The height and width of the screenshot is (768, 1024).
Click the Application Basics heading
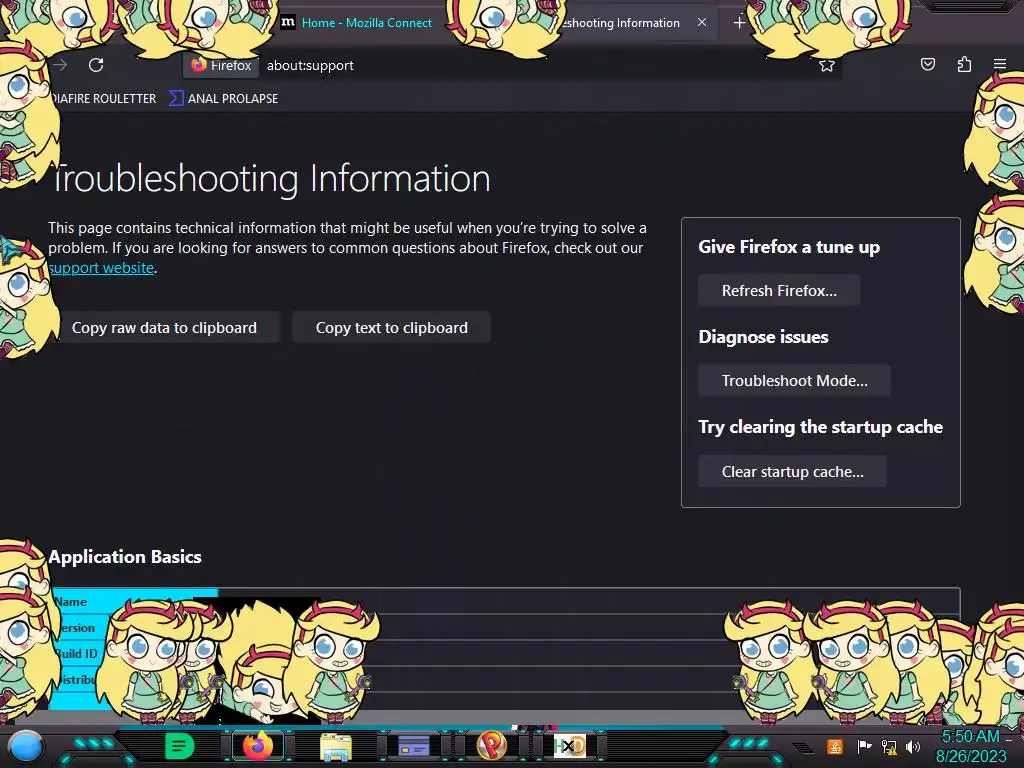pyautogui.click(x=125, y=556)
